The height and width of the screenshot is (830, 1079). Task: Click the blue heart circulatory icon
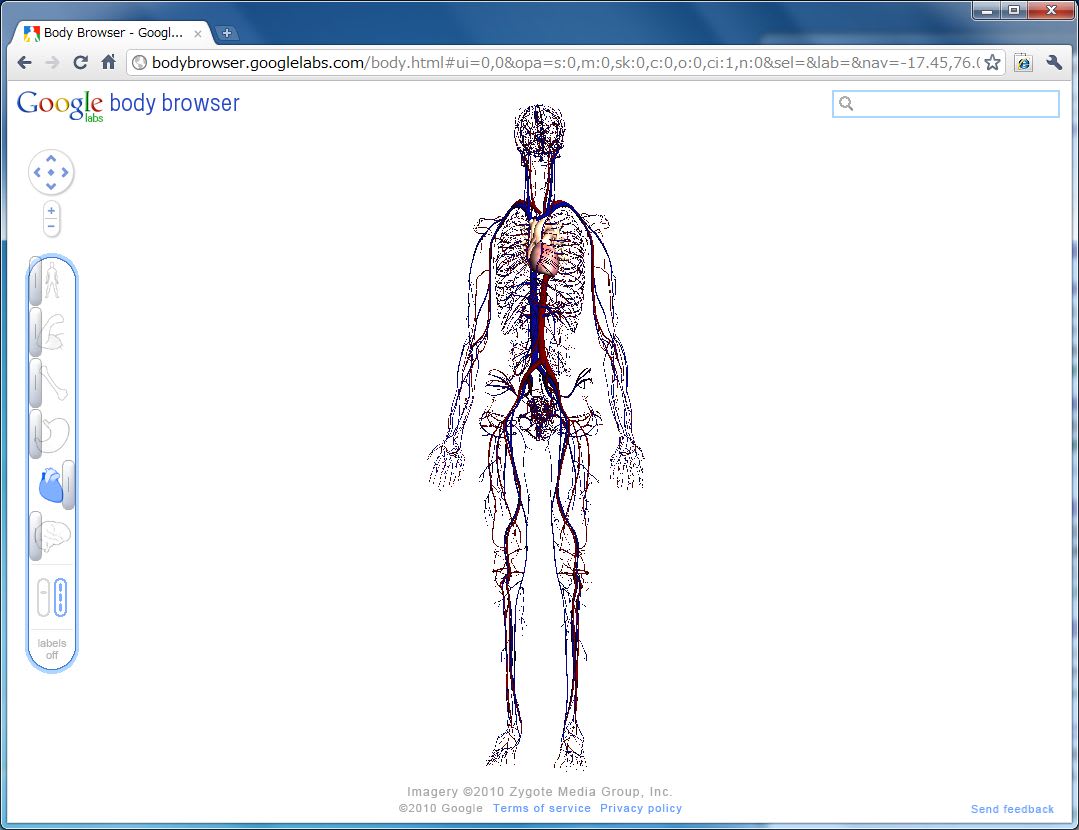pos(50,486)
